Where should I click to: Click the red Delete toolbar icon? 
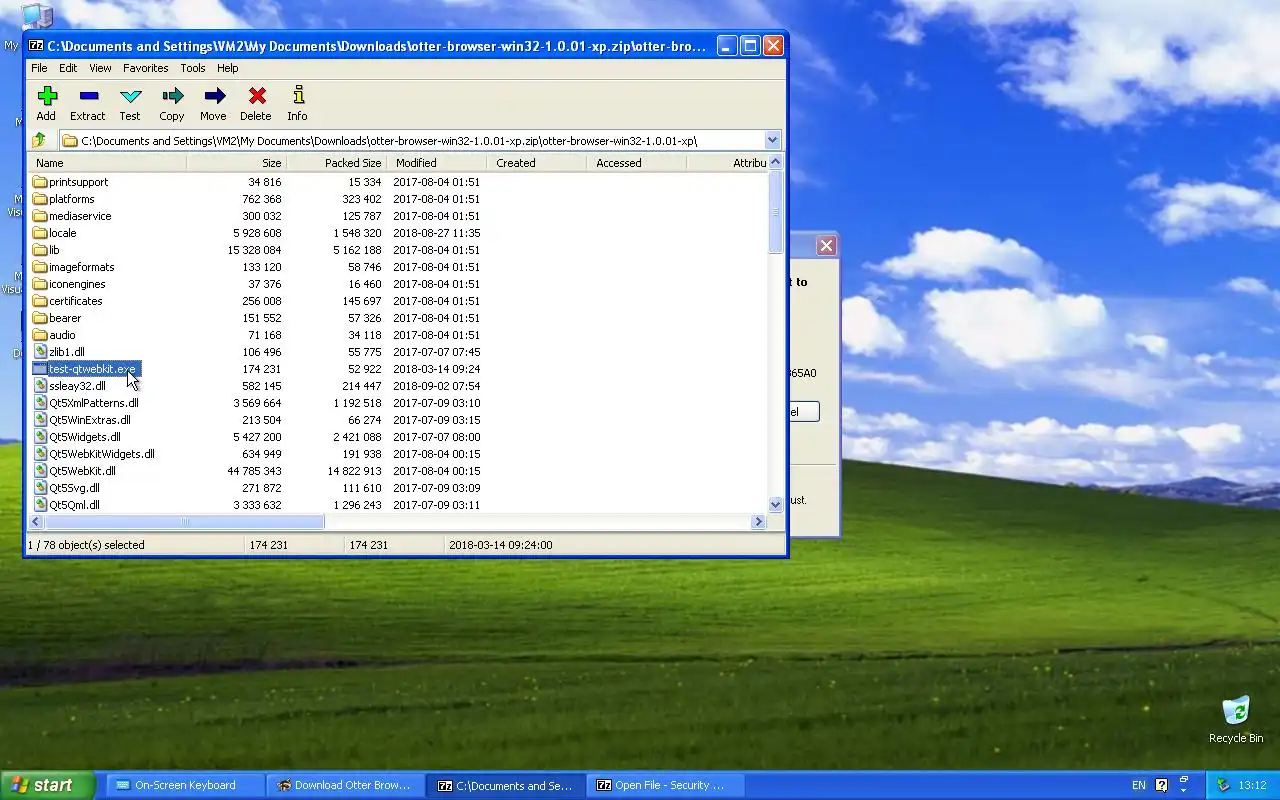pos(257,96)
